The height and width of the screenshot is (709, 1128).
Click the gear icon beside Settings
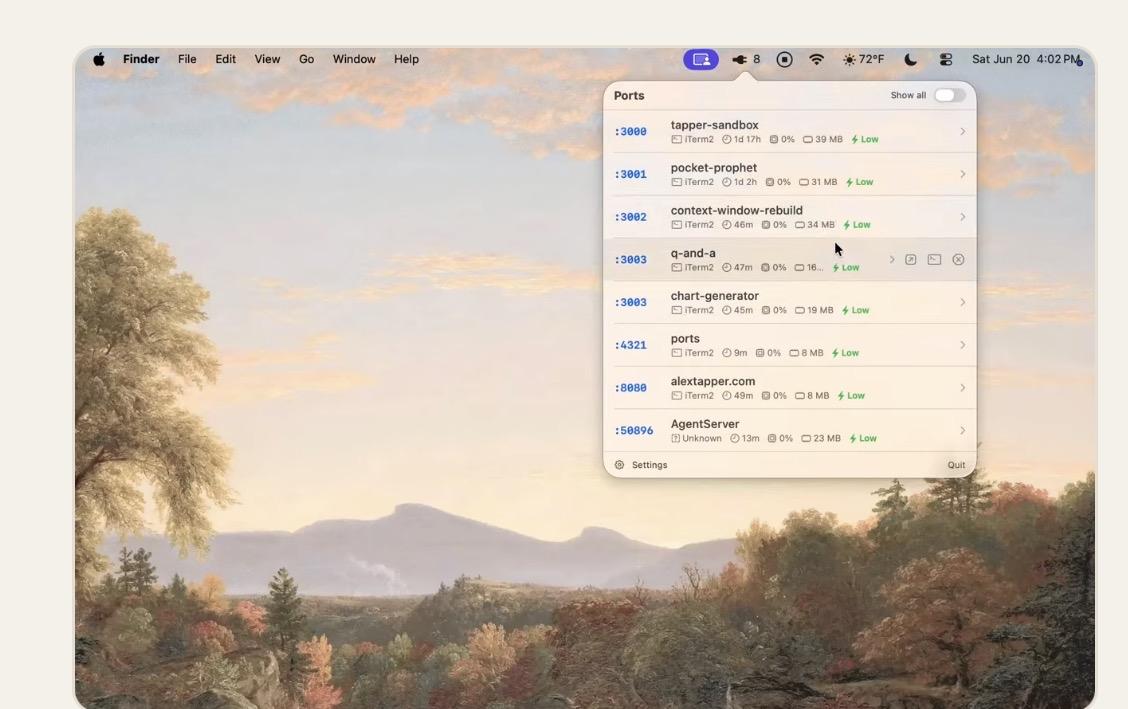click(x=619, y=465)
